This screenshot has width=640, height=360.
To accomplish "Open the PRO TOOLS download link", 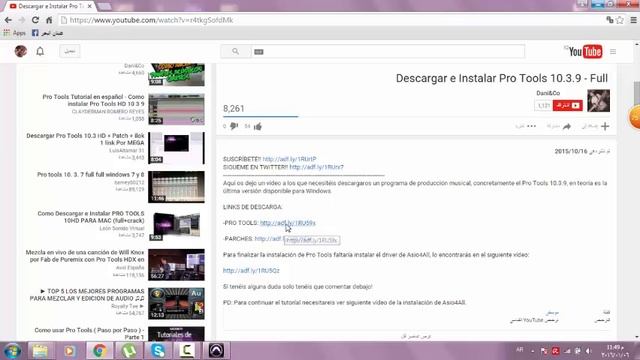I will click(x=288, y=223).
